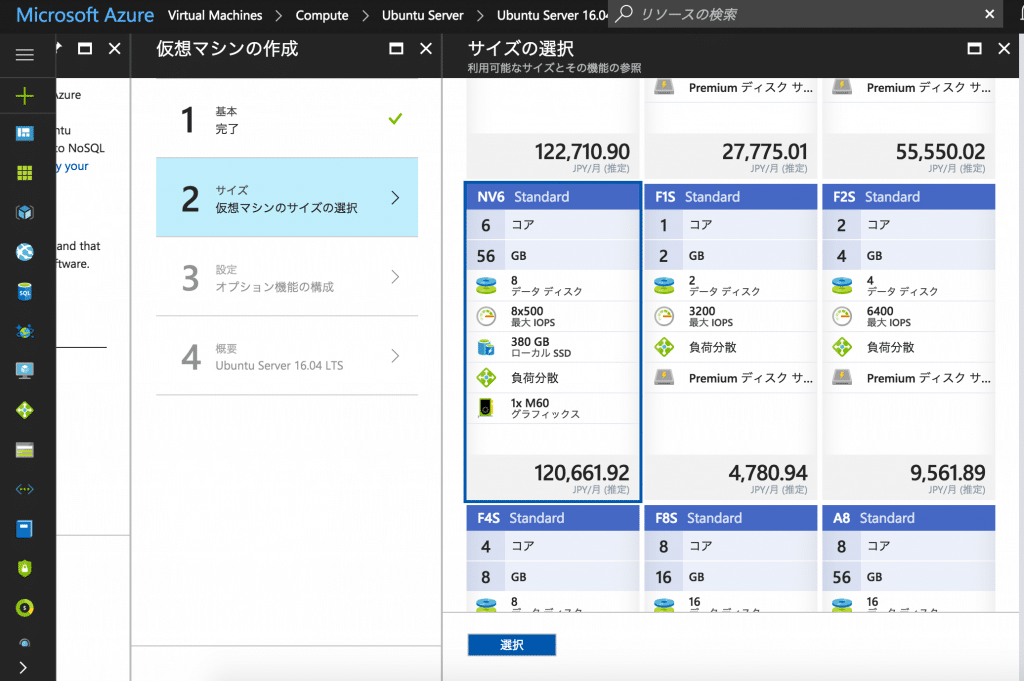Open SQL databases icon in the sidebar
The image size is (1024, 681).
24,292
